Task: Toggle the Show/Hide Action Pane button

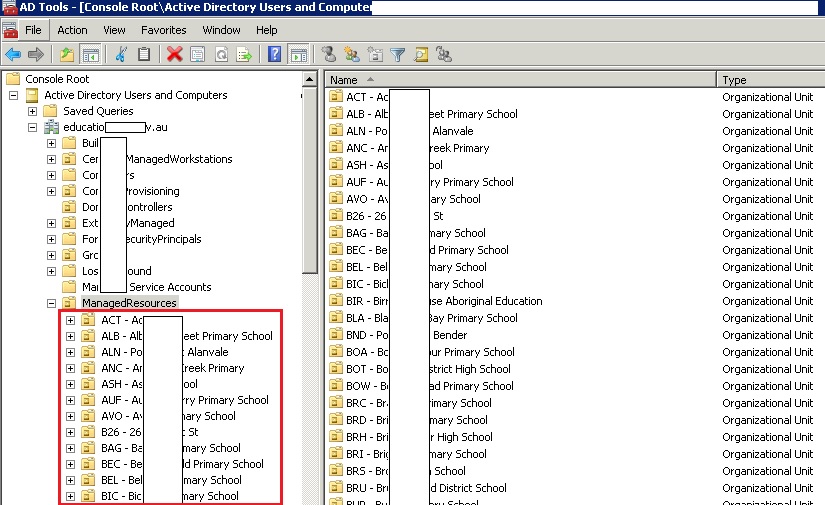Action: tap(298, 54)
